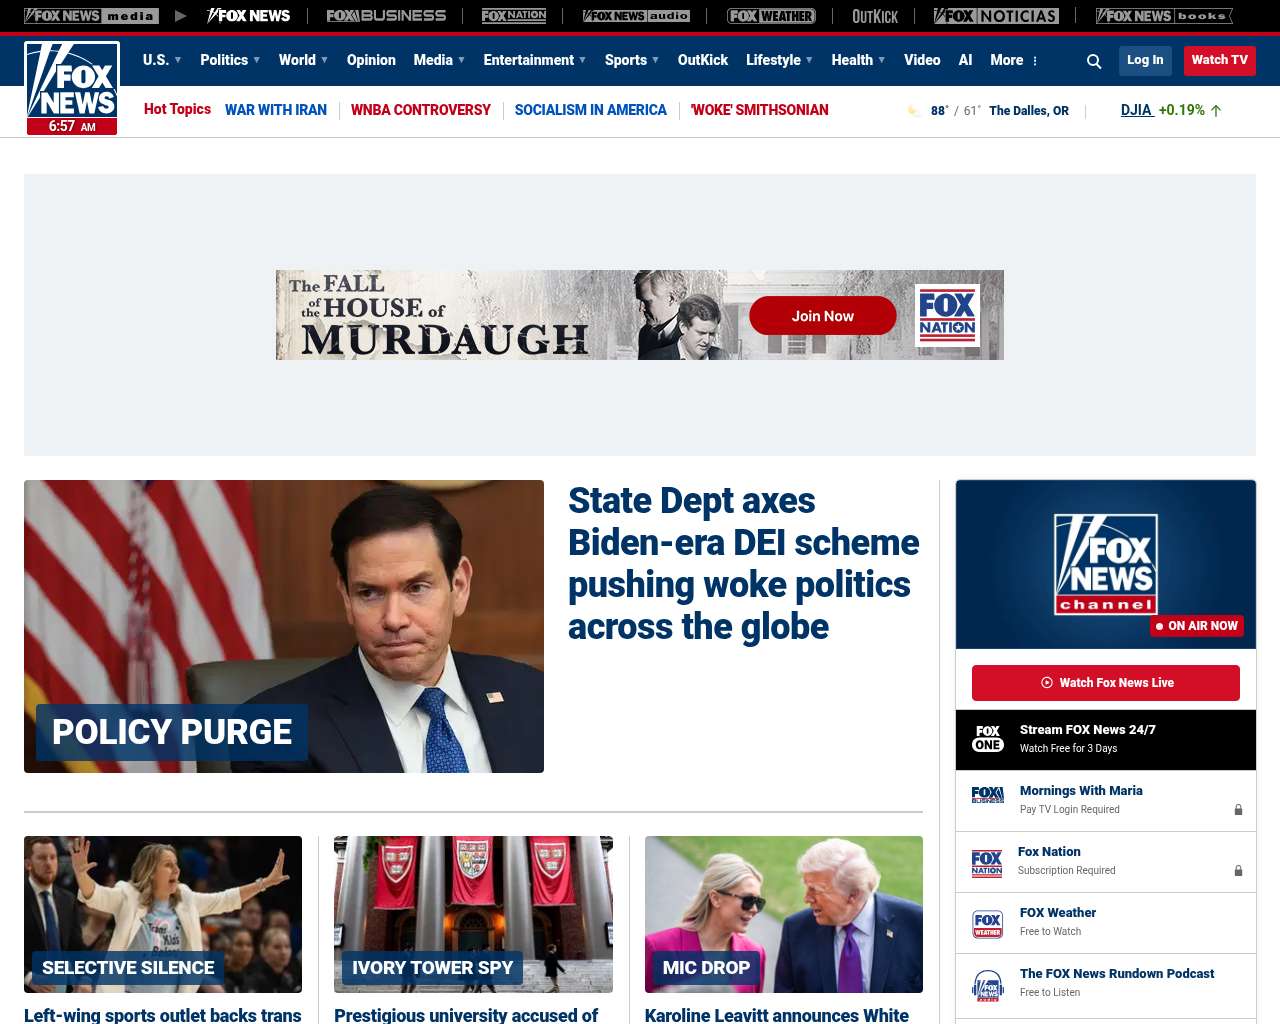1280x1024 pixels.
Task: Open the POLICY PURGE Rubio photo
Action: [x=284, y=626]
